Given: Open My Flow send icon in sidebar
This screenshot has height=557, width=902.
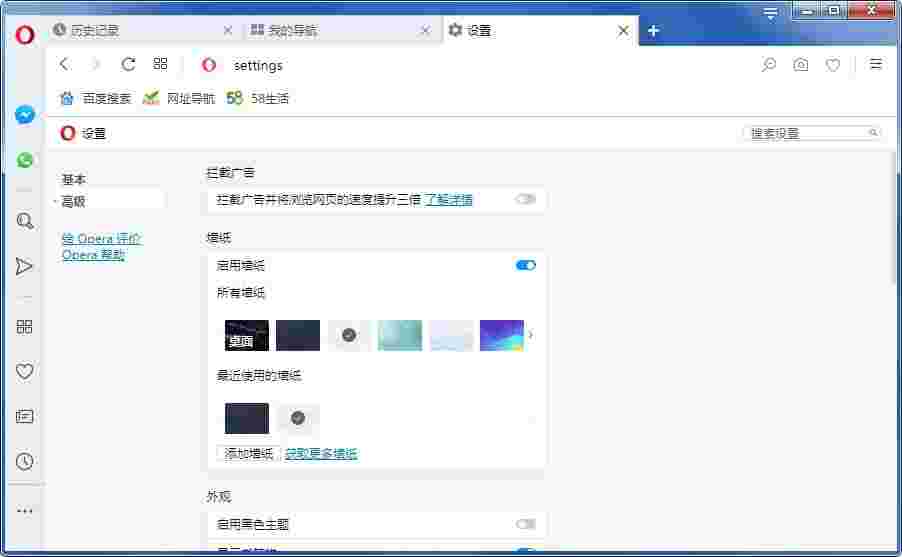Looking at the screenshot, I should (x=24, y=266).
